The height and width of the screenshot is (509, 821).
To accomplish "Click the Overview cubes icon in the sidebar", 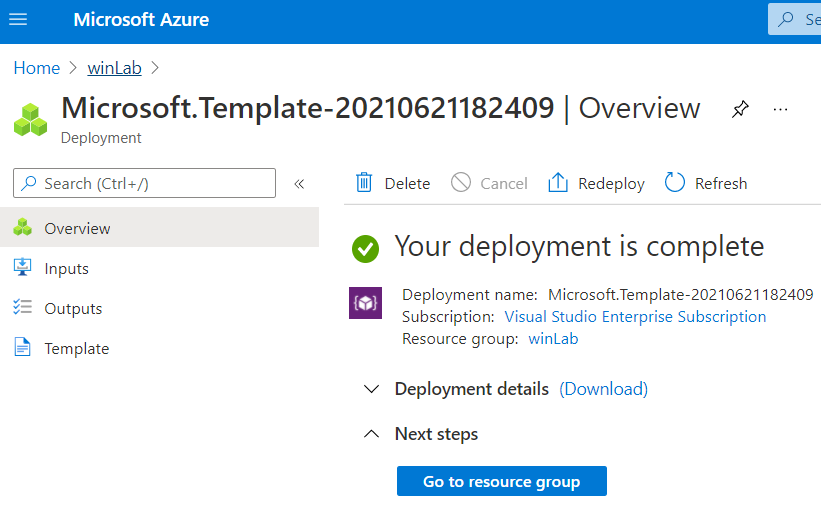I will click(23, 227).
